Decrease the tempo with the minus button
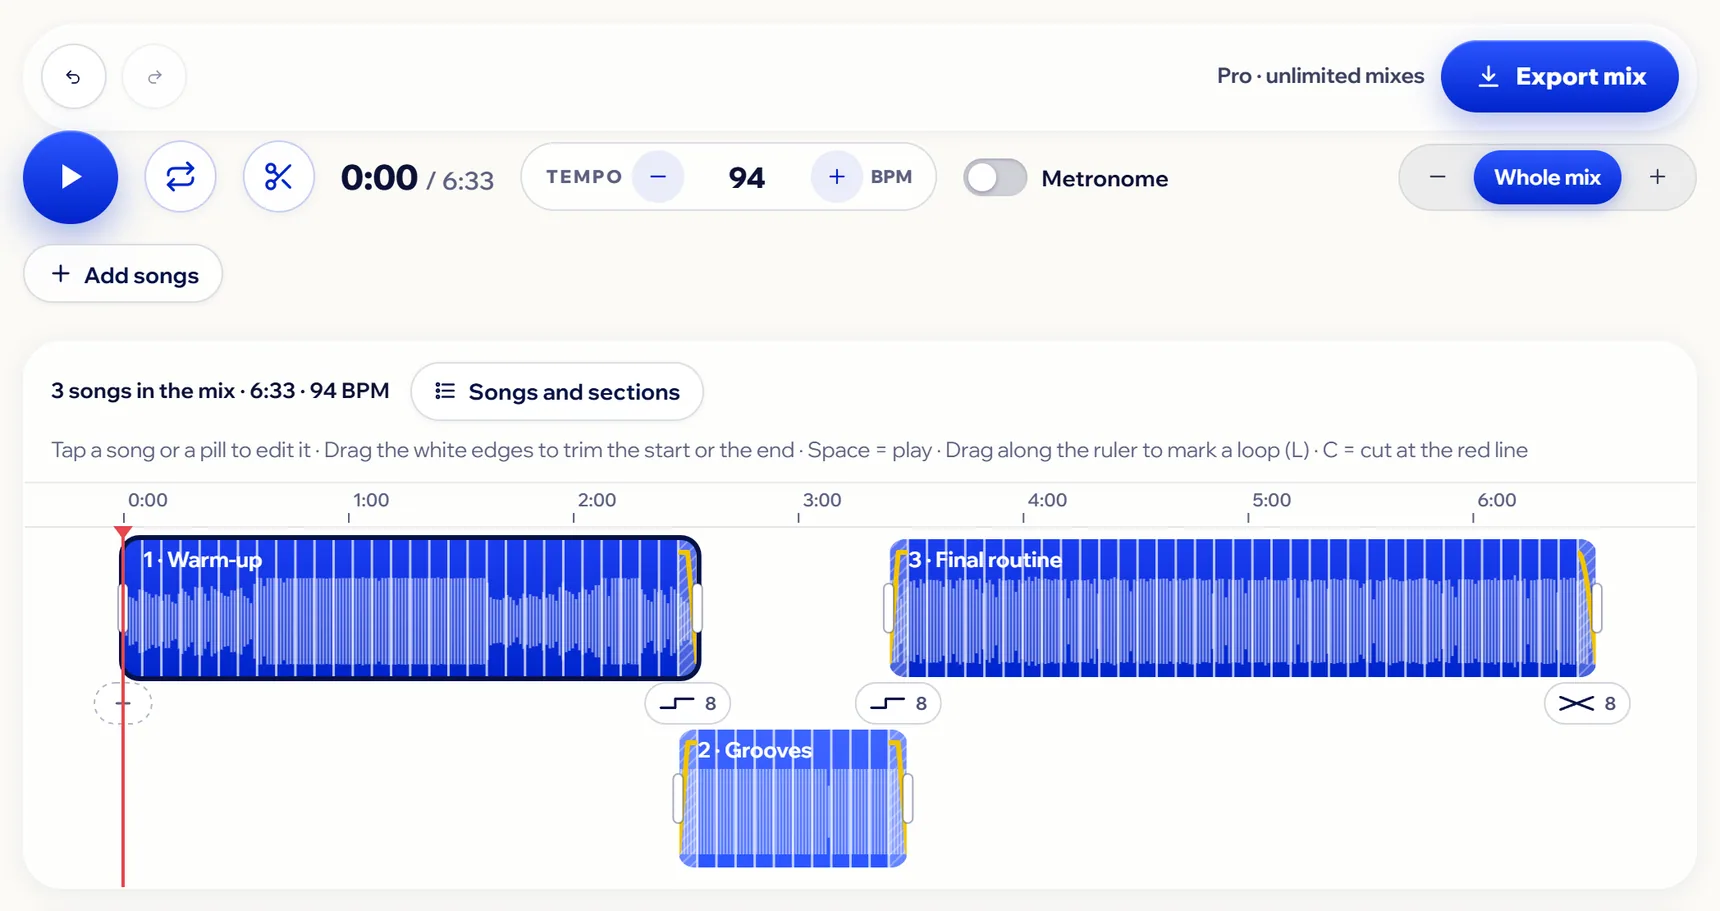Image resolution: width=1720 pixels, height=911 pixels. (658, 177)
